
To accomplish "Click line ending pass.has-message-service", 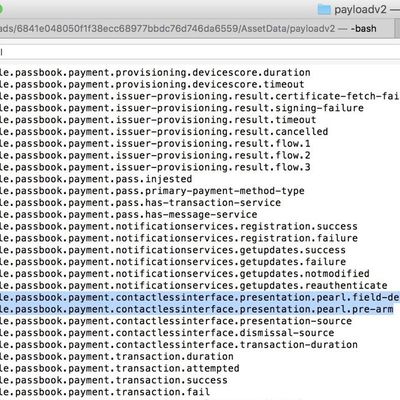I will pyautogui.click(x=129, y=214).
